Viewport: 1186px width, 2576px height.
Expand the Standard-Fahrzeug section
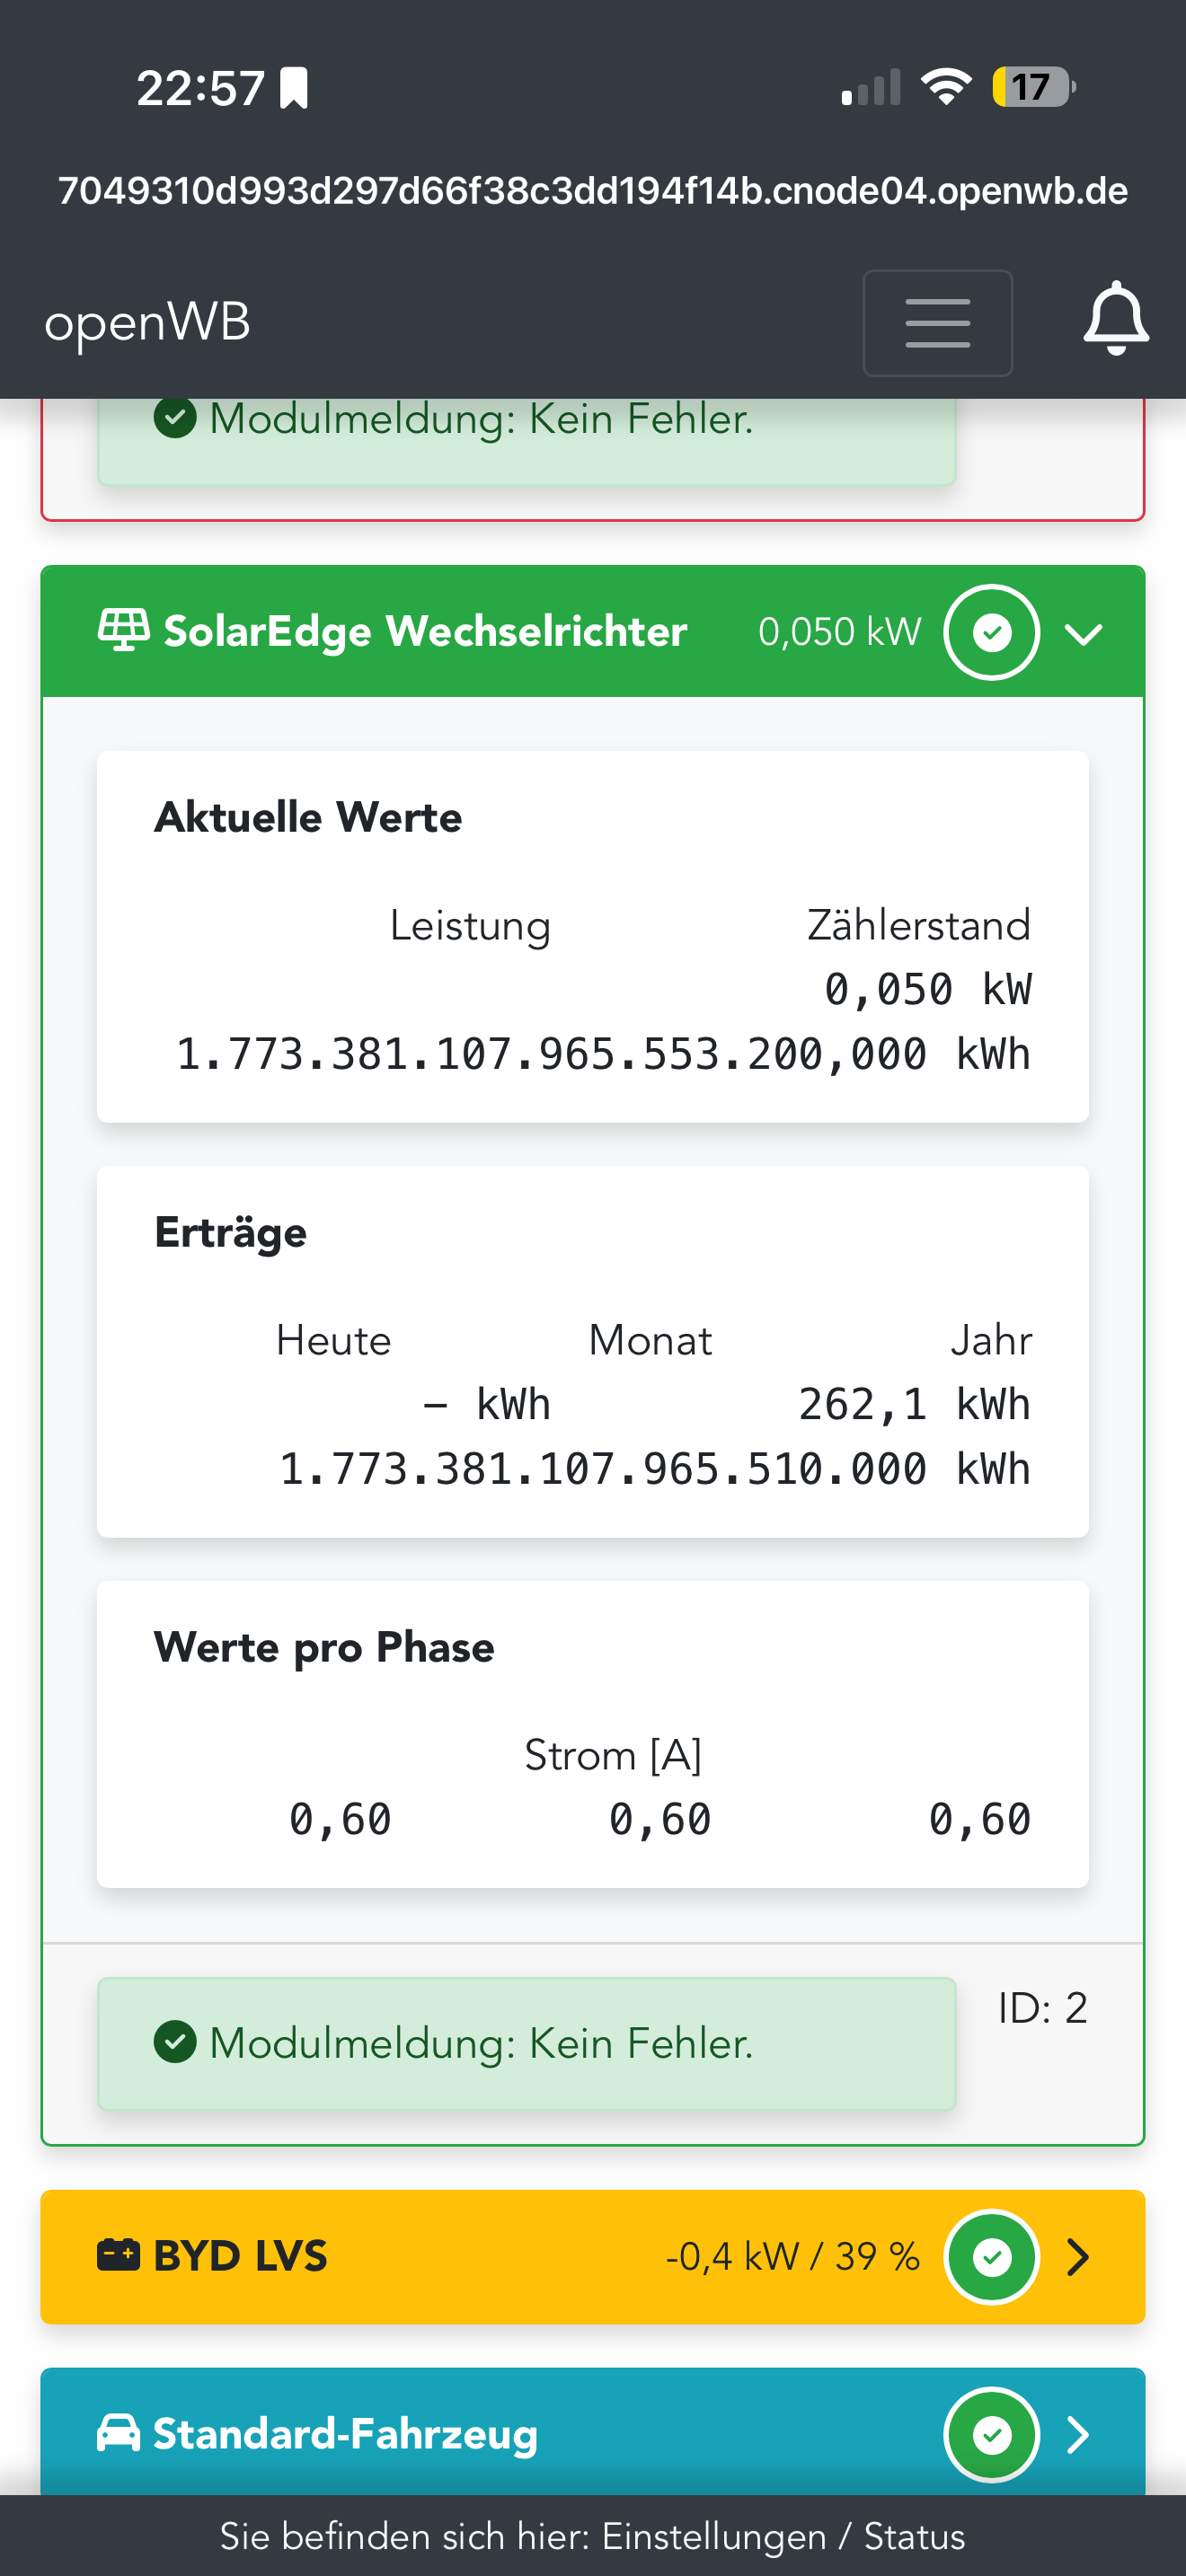tap(1078, 2435)
